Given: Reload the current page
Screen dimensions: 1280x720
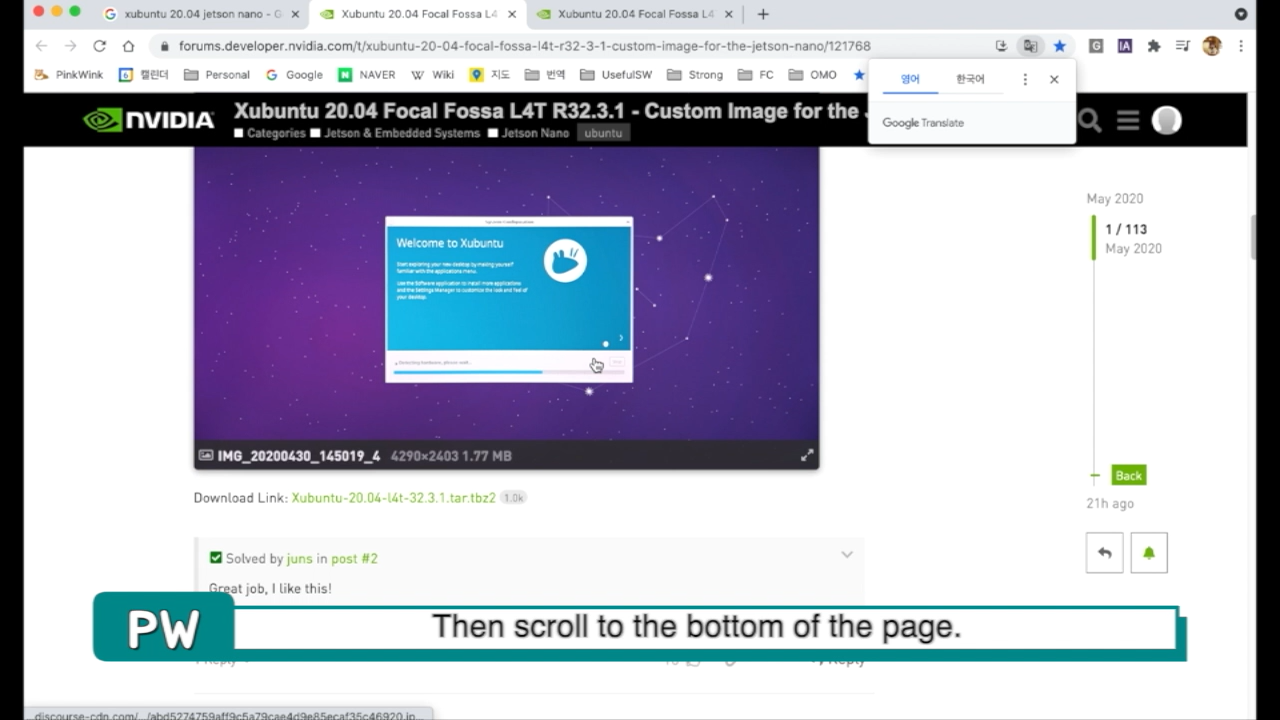Looking at the screenshot, I should [99, 46].
